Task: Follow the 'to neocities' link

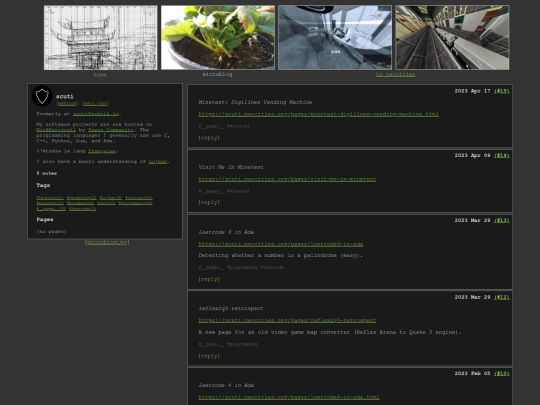Action: pos(395,74)
